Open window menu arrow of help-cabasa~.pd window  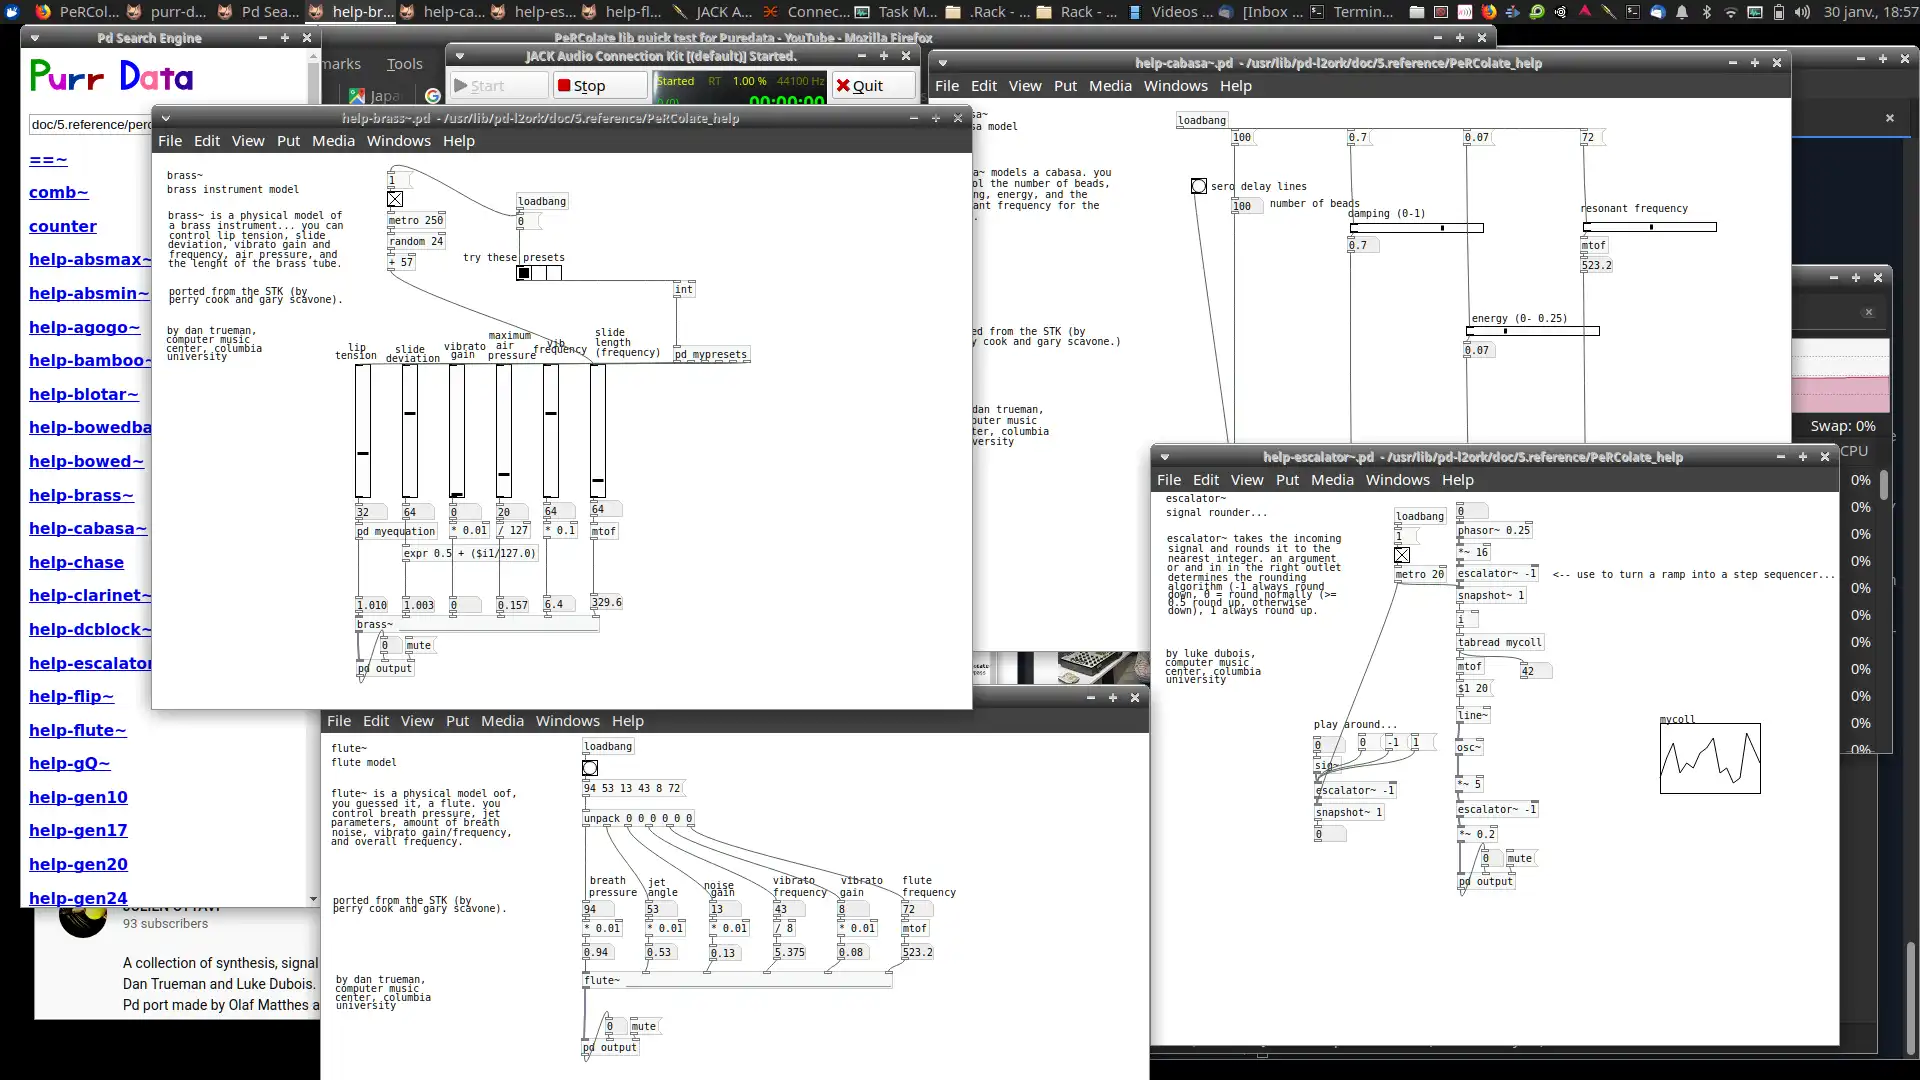[943, 63]
